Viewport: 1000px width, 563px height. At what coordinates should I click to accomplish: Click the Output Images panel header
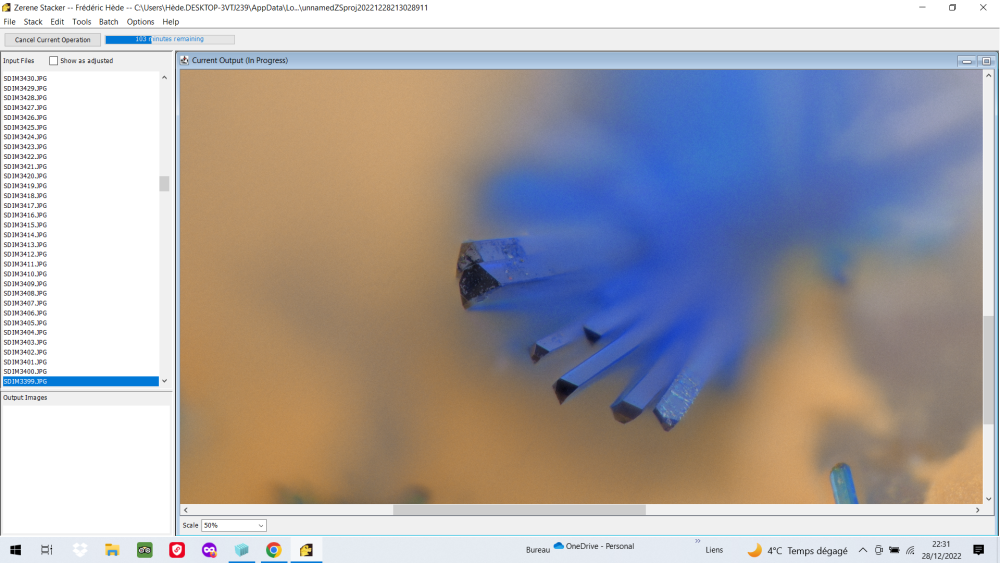pos(26,397)
